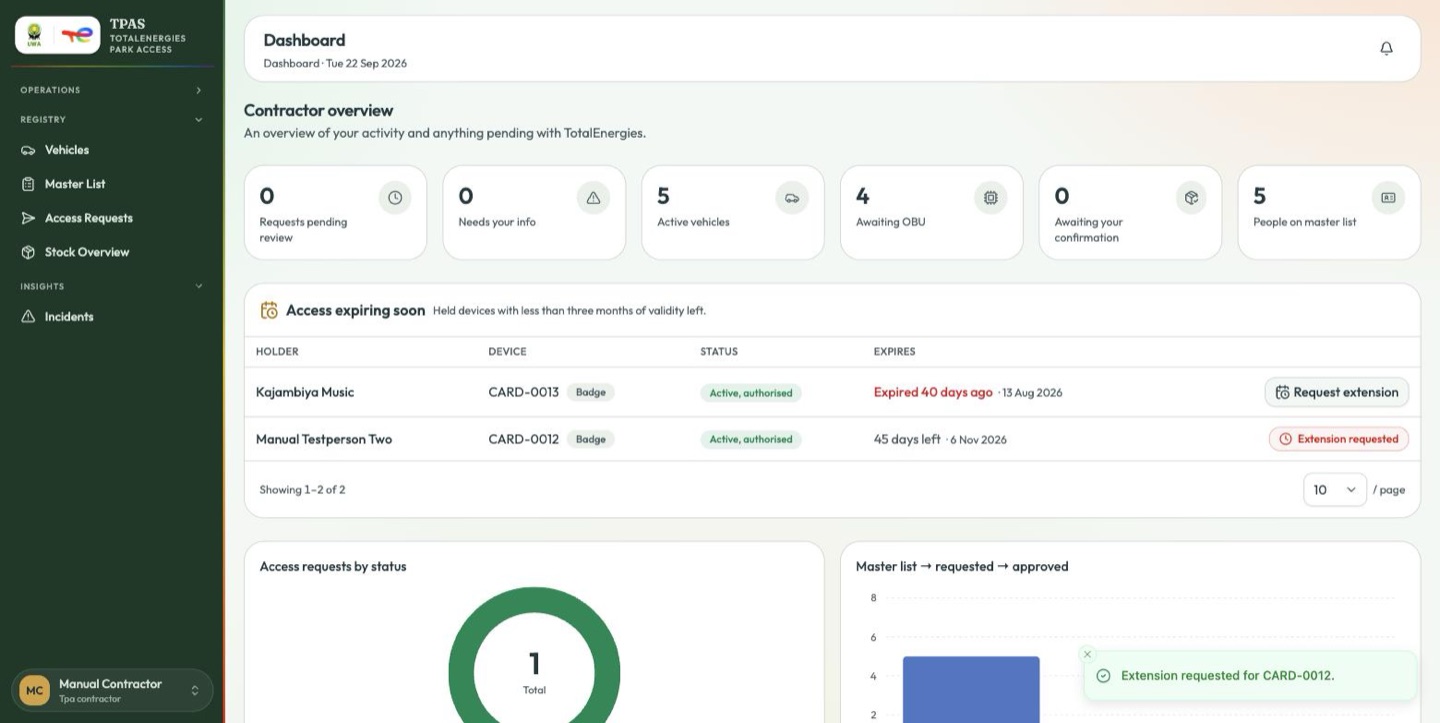Click the Active, authorised status for Manual Testperson Two
Image resolution: width=1440 pixels, height=723 pixels.
[x=751, y=439]
